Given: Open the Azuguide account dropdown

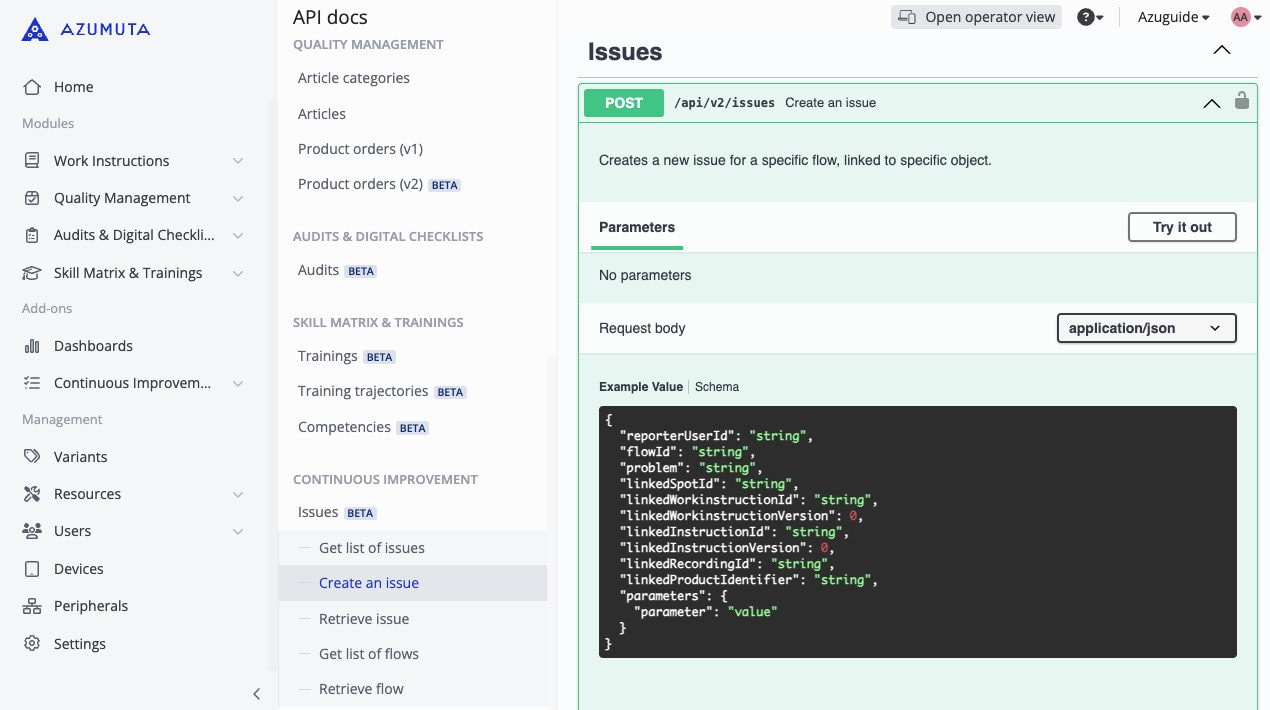Looking at the screenshot, I should coord(1173,17).
